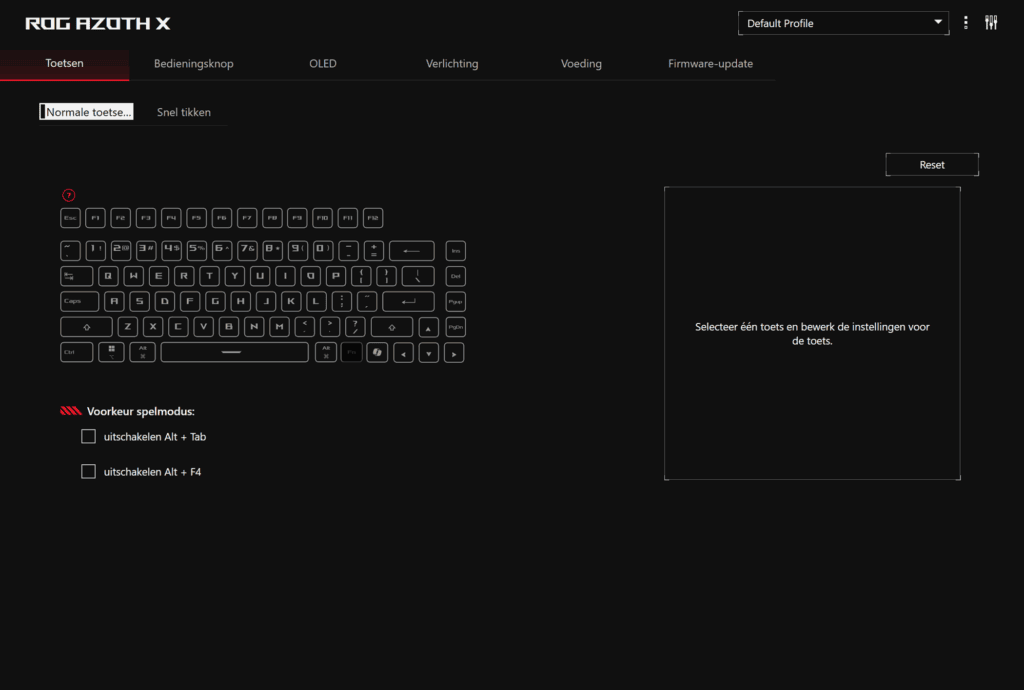Select the semicolon colon key
The width and height of the screenshot is (1024, 690).
click(x=342, y=302)
